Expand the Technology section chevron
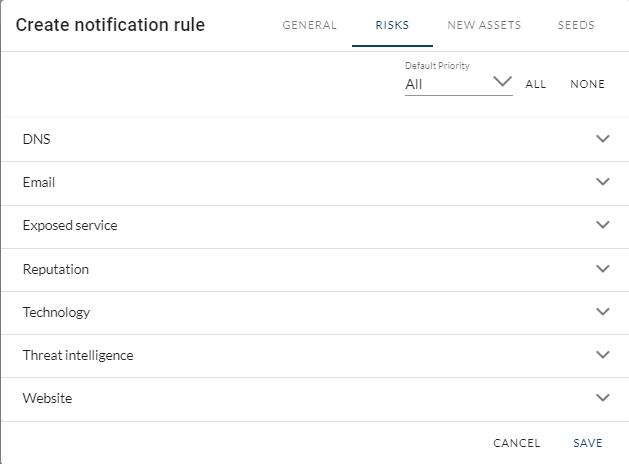 pyautogui.click(x=602, y=312)
